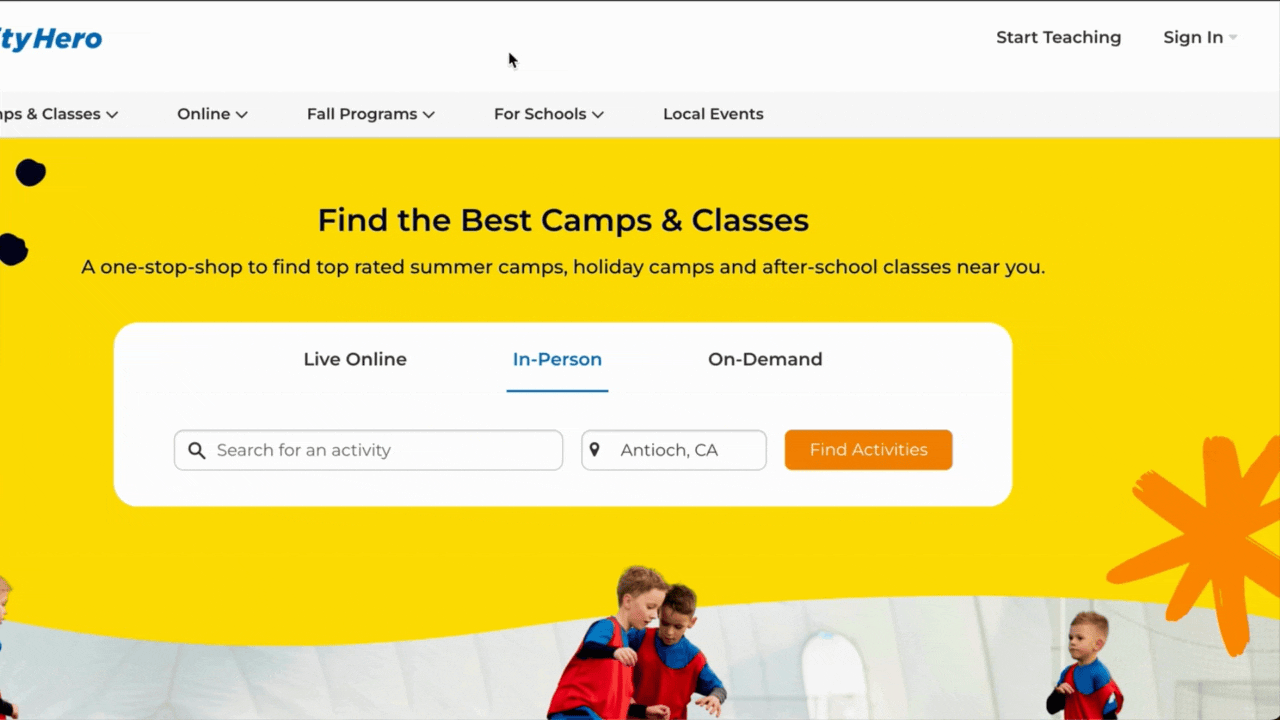1280x720 pixels.
Task: Go to Local Events page
Action: pos(713,114)
